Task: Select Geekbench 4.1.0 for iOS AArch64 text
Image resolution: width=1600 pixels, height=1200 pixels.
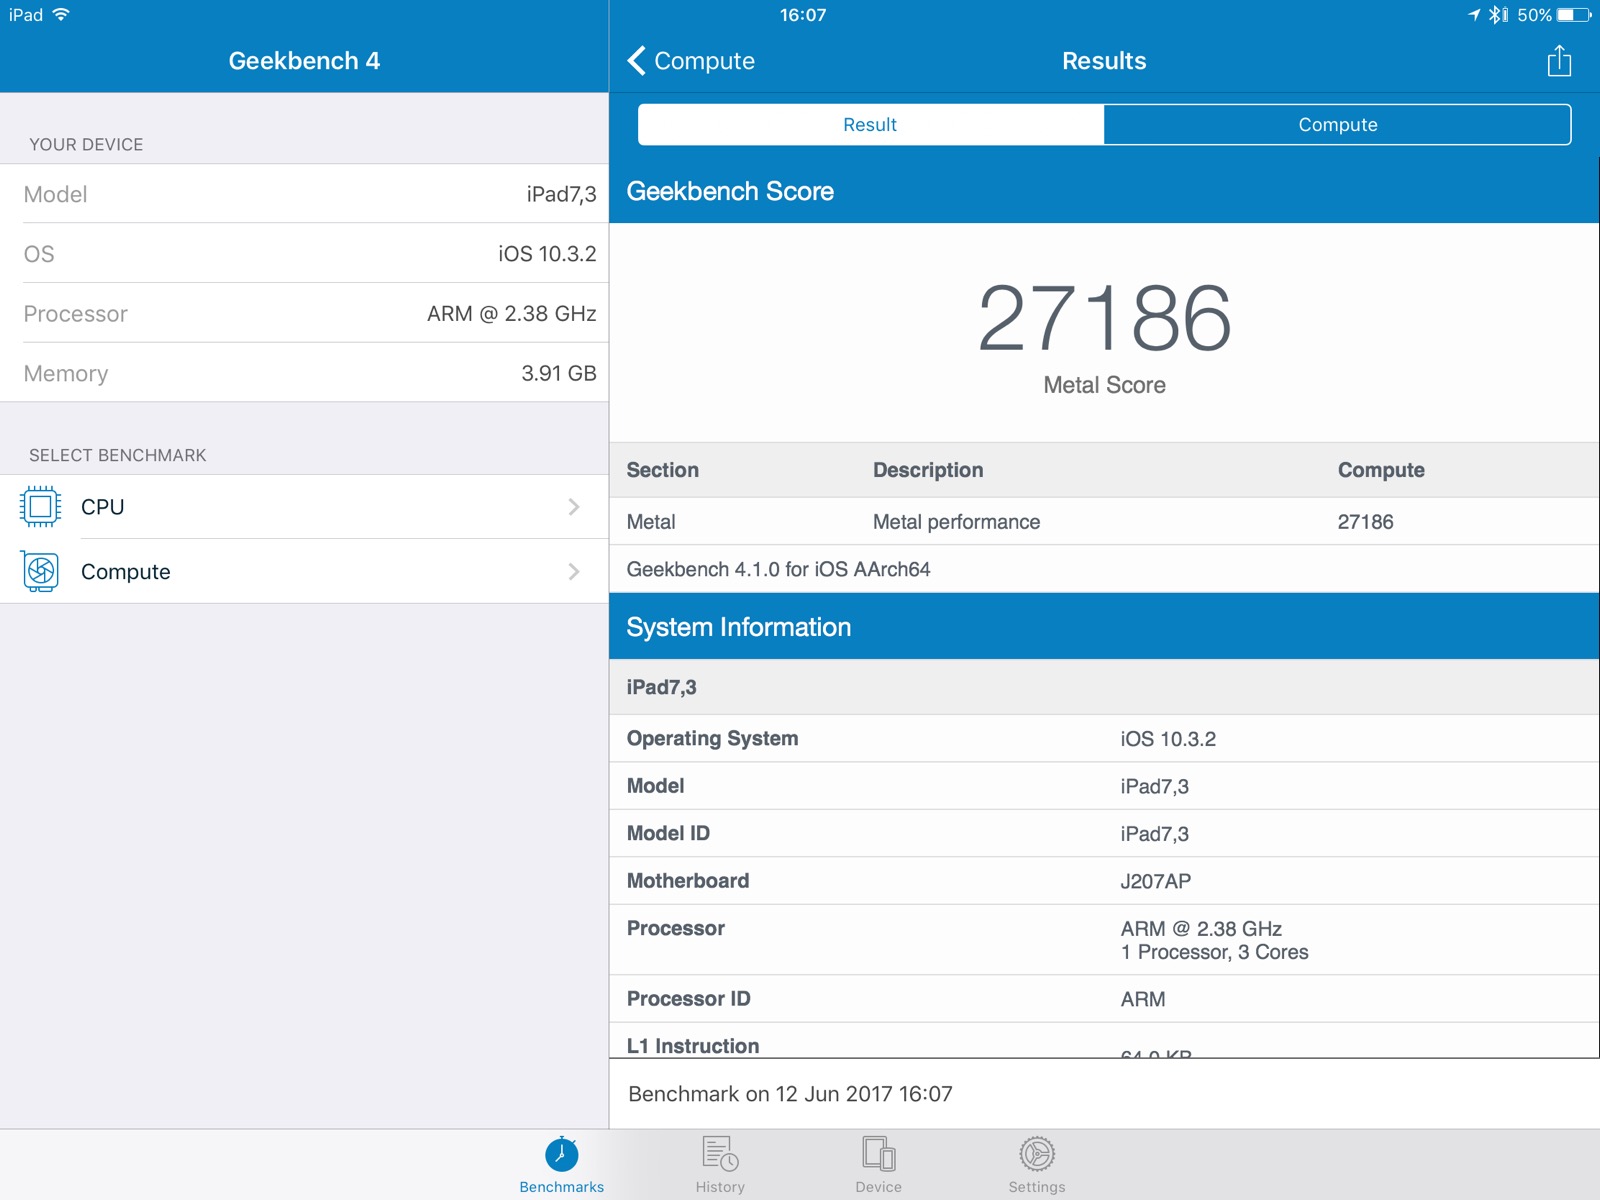Action: [778, 569]
